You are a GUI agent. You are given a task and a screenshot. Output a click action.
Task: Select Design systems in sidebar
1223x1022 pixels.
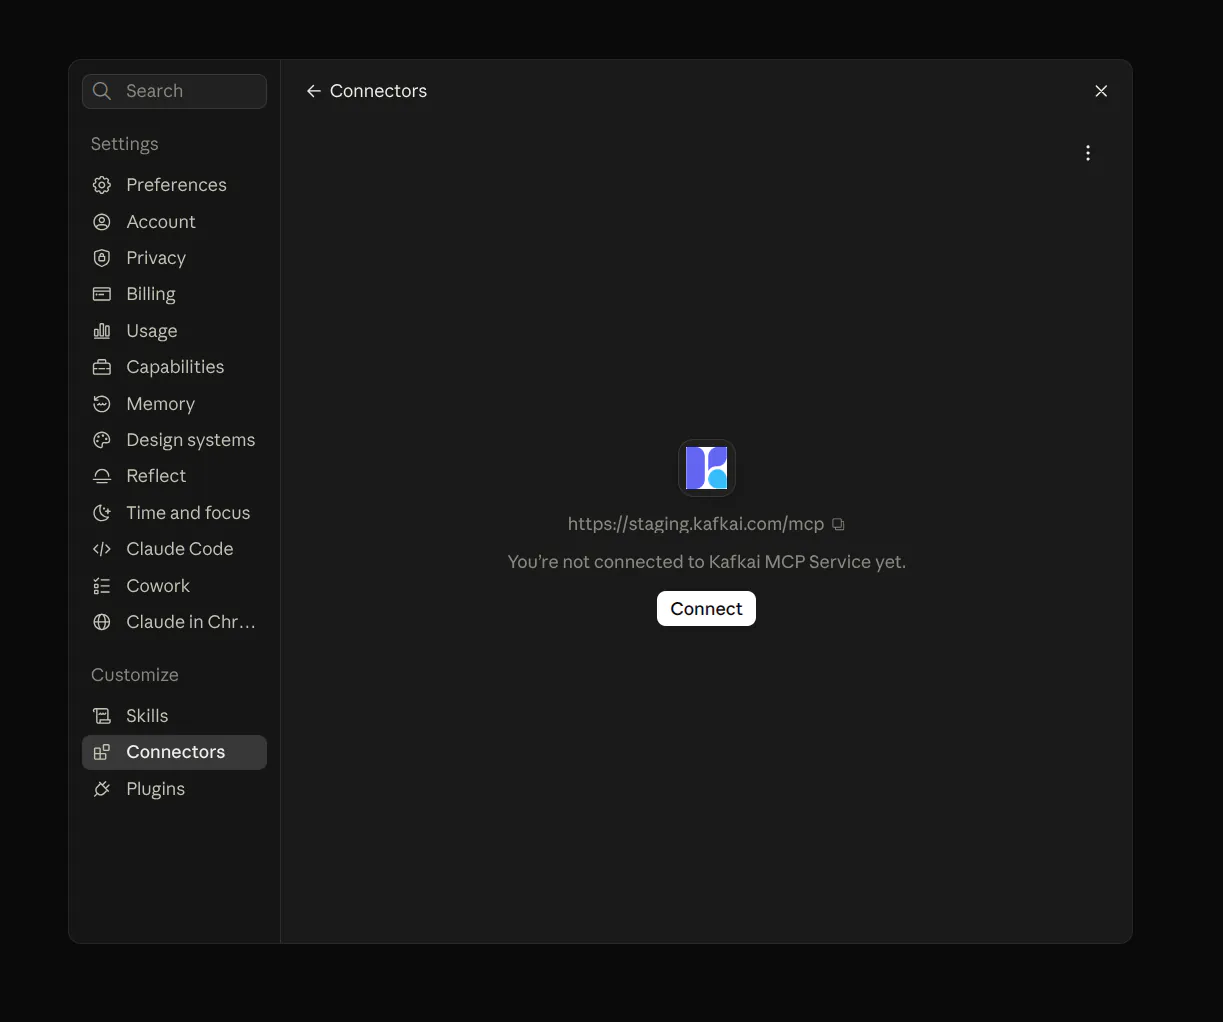click(174, 440)
